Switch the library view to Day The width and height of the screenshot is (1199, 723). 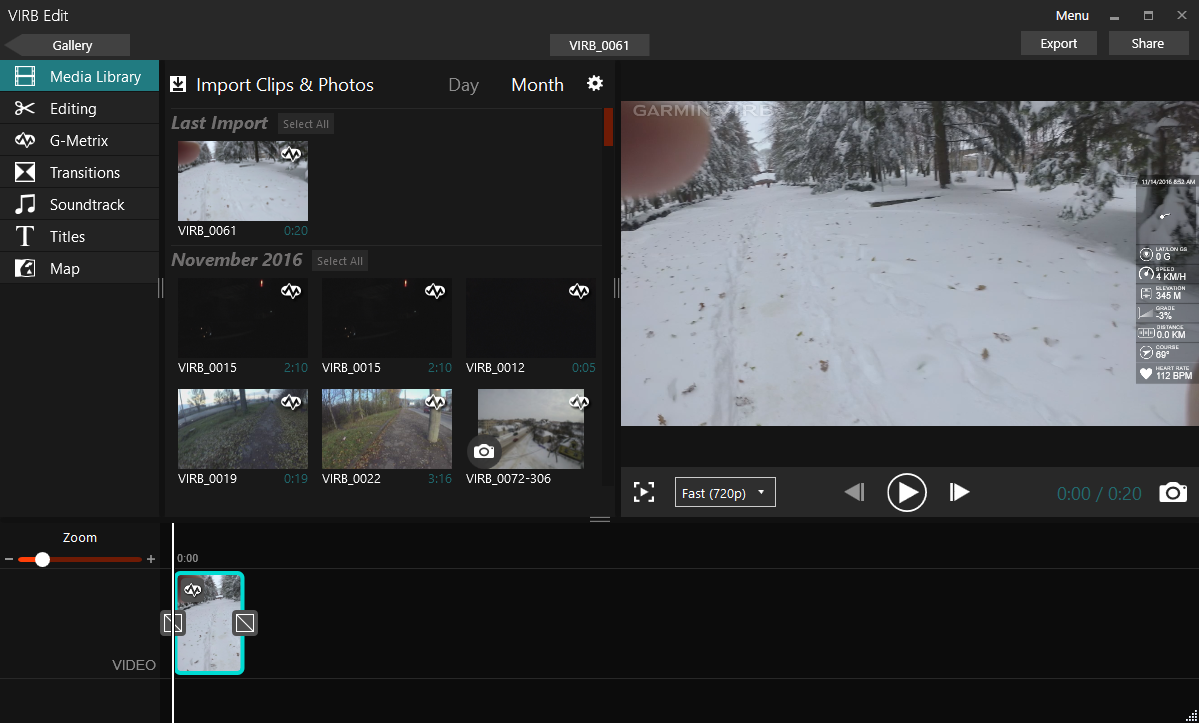[x=463, y=85]
